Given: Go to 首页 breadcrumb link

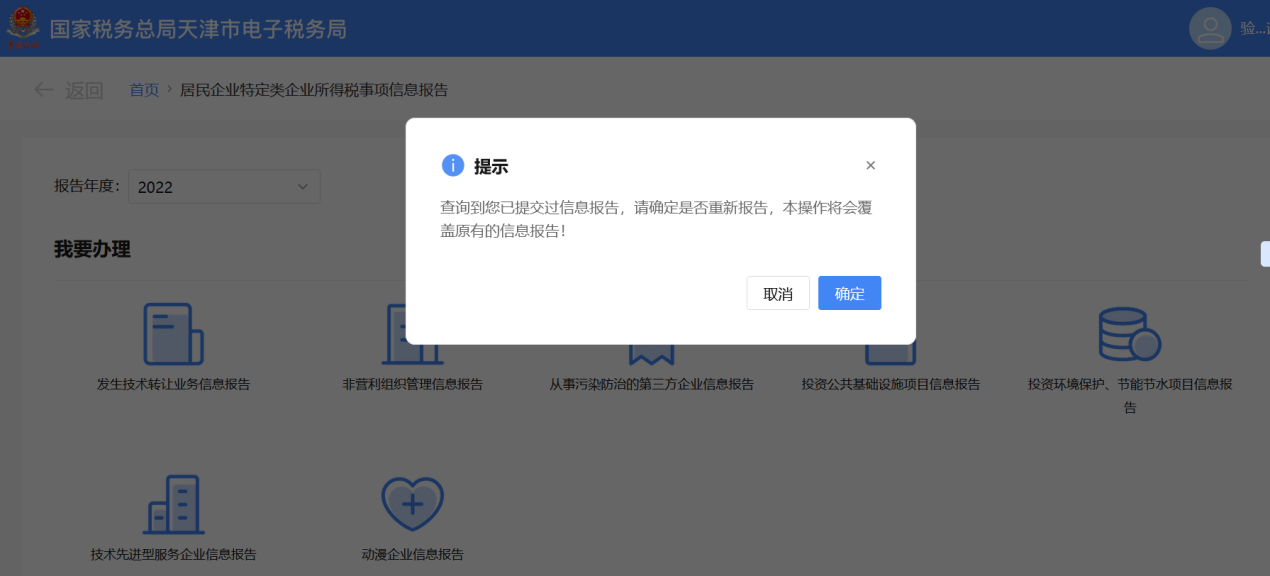Looking at the screenshot, I should tap(144, 90).
